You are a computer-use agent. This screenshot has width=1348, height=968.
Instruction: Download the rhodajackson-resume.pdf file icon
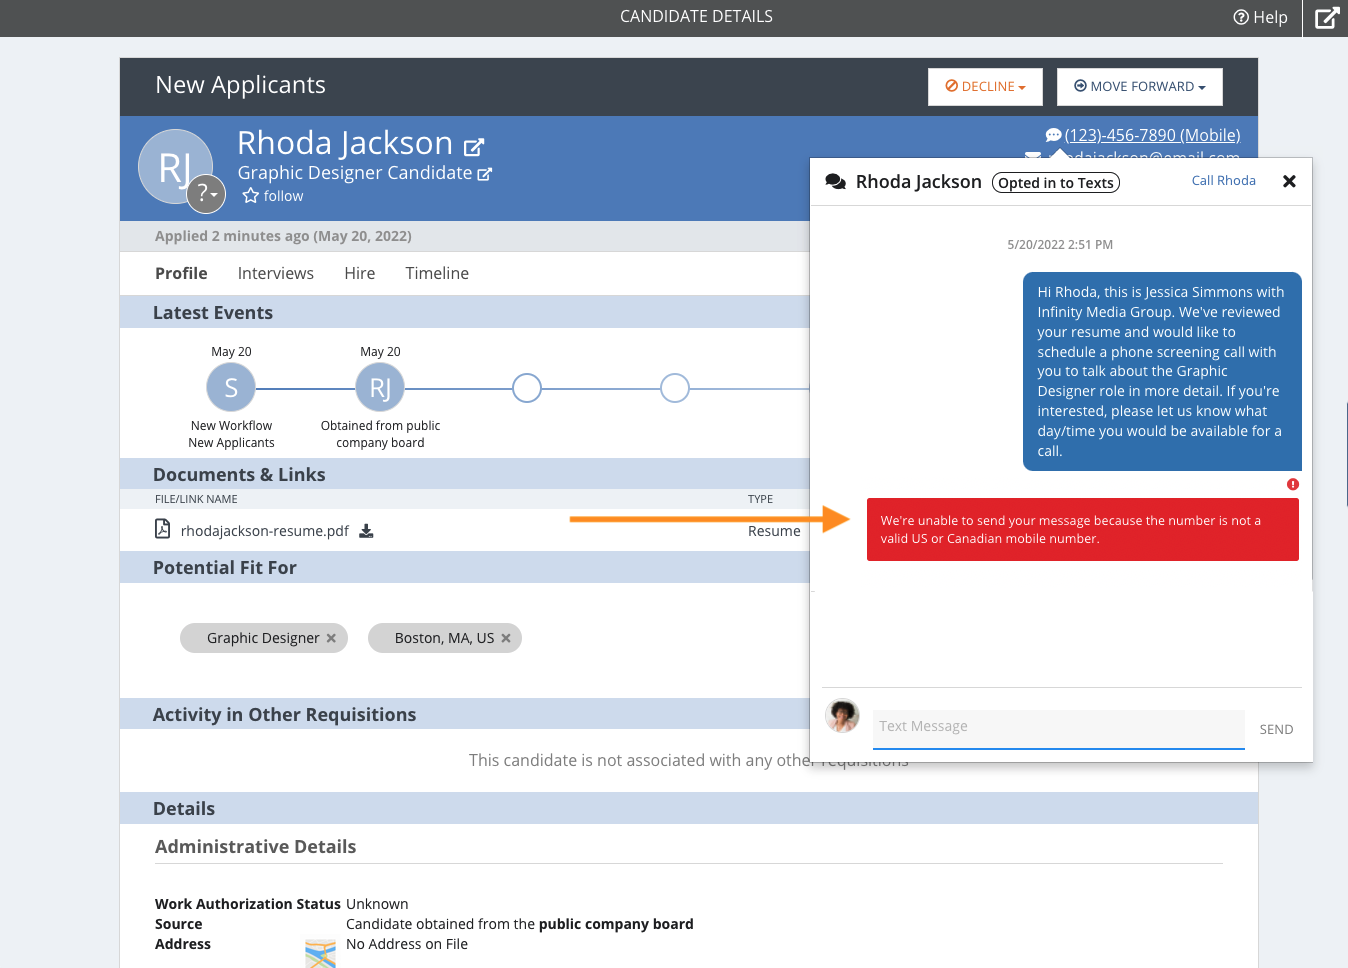point(366,531)
